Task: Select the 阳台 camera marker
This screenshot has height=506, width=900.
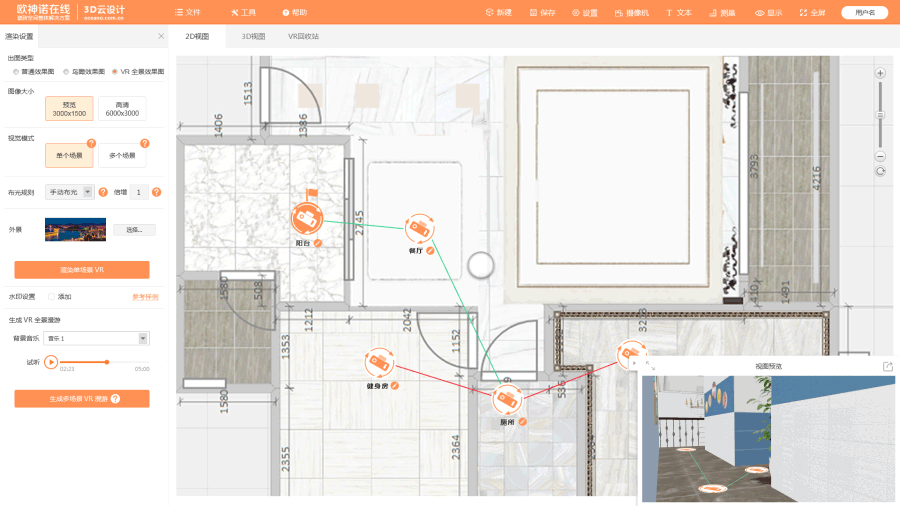Action: point(307,219)
